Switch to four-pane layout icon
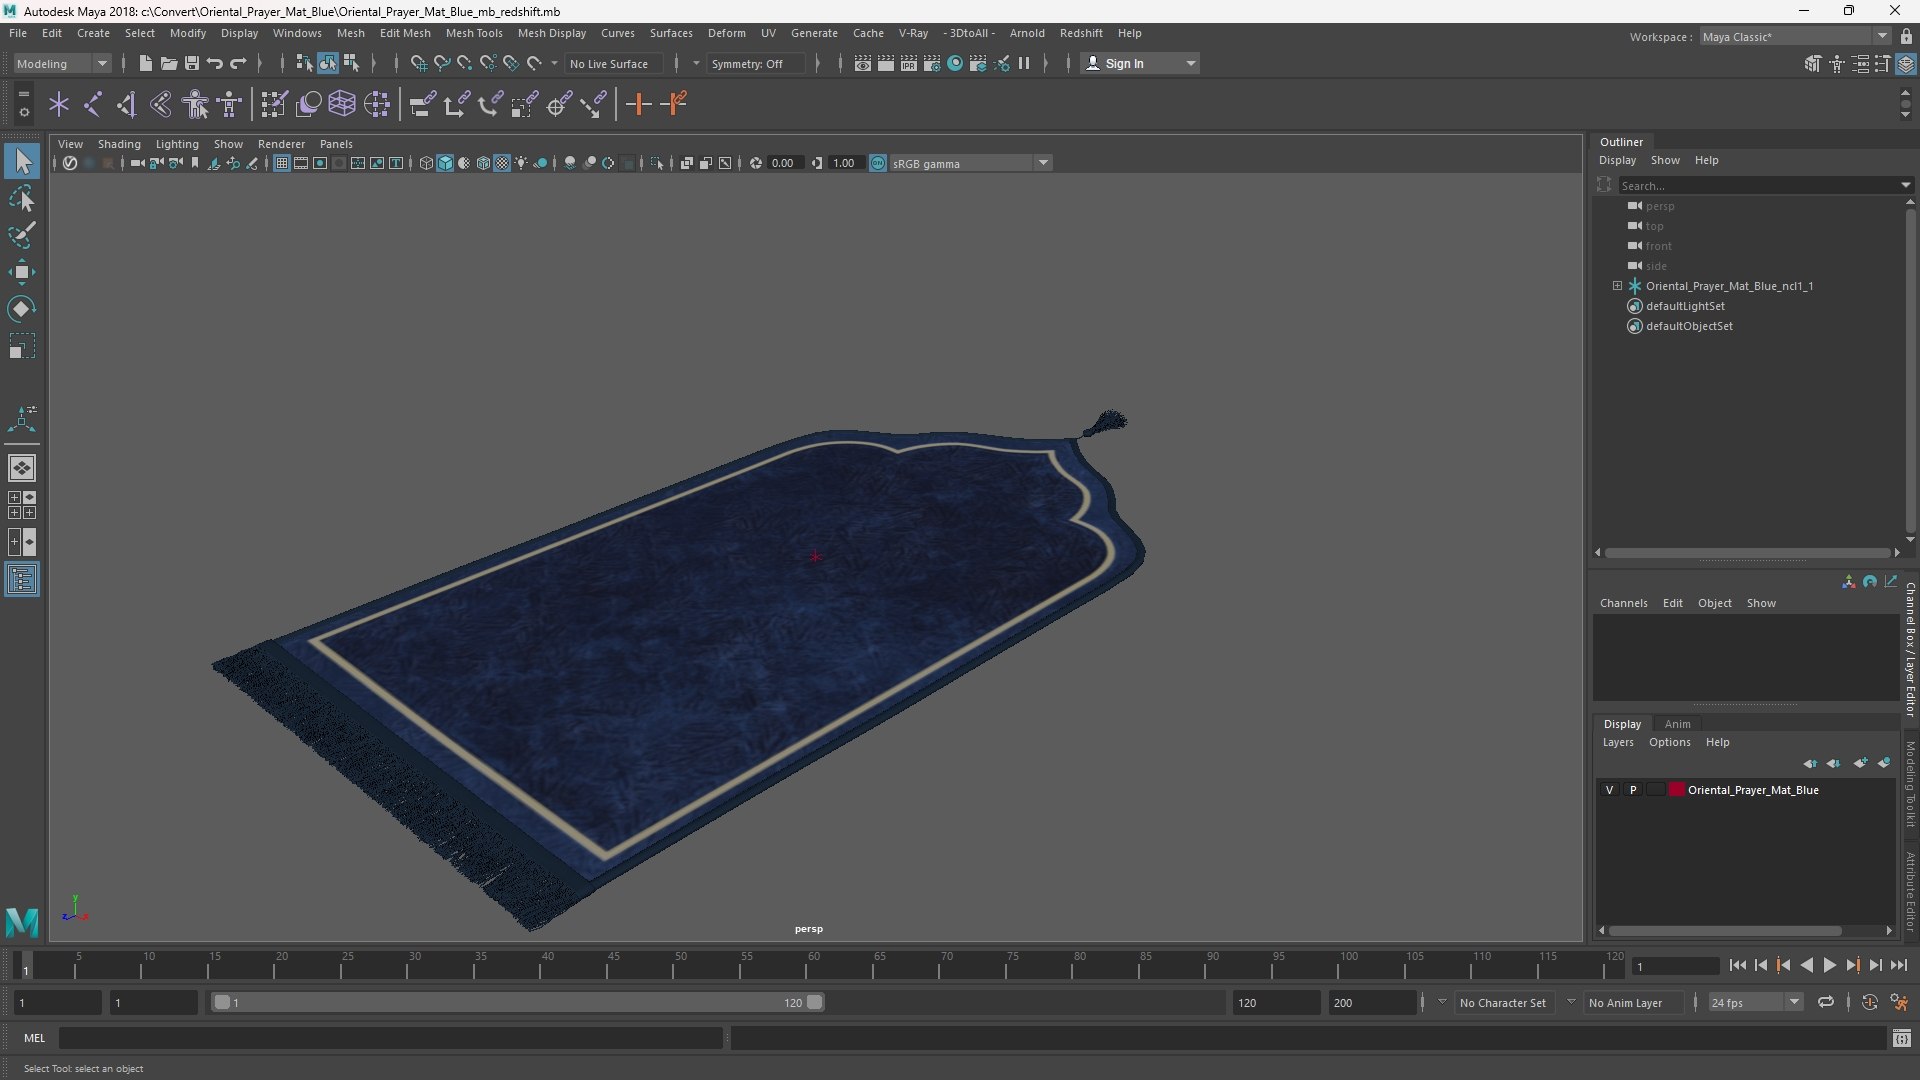This screenshot has height=1080, width=1920. coord(21,505)
